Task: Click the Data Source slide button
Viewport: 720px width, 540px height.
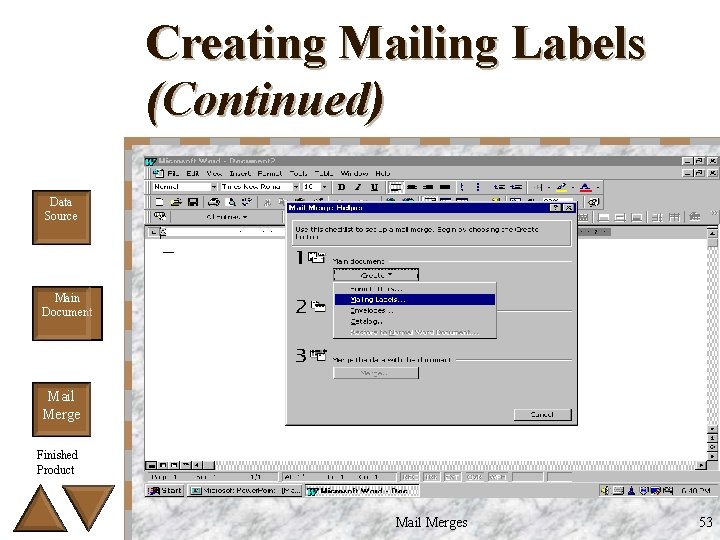Action: (62, 217)
